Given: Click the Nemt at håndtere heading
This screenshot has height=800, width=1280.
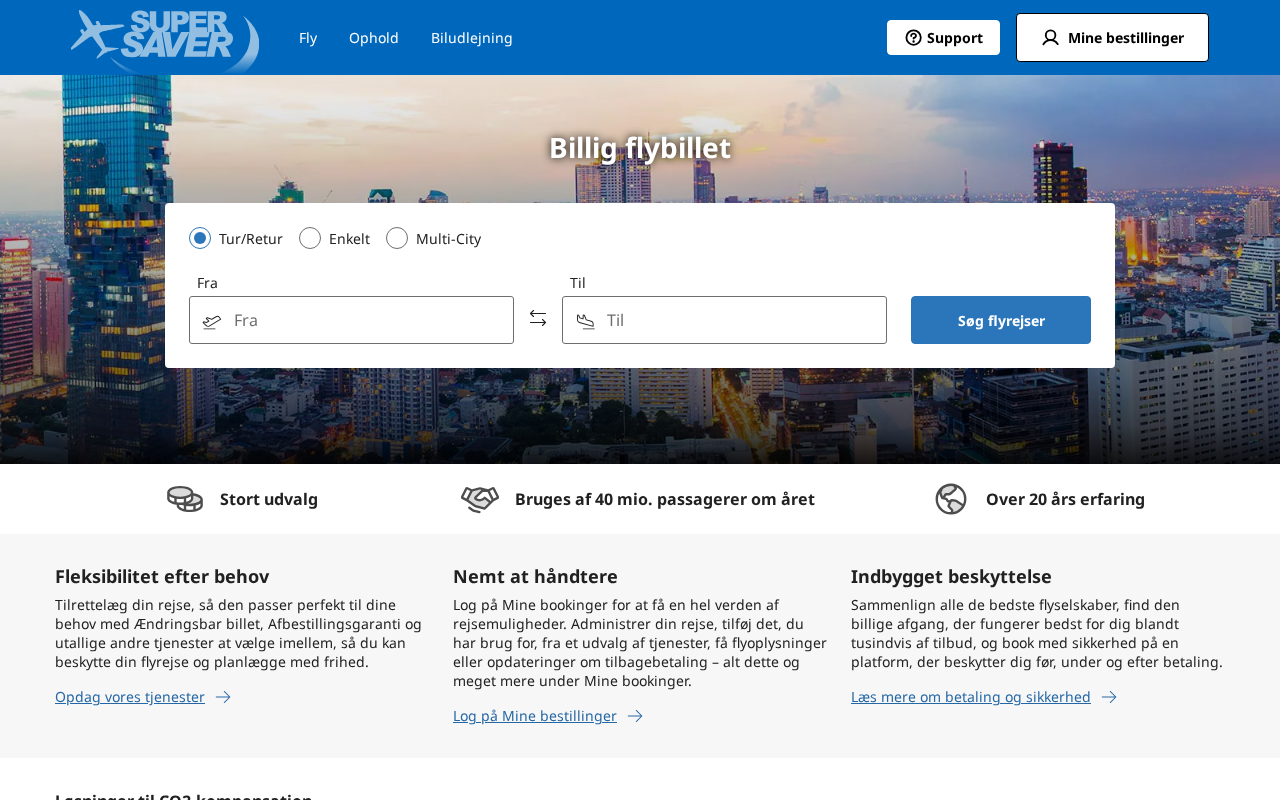Looking at the screenshot, I should [x=535, y=576].
